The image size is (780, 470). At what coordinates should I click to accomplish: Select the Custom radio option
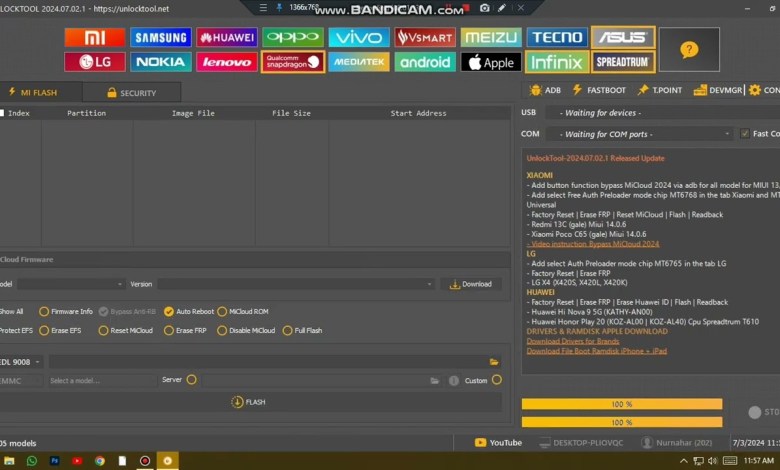pyautogui.click(x=497, y=380)
